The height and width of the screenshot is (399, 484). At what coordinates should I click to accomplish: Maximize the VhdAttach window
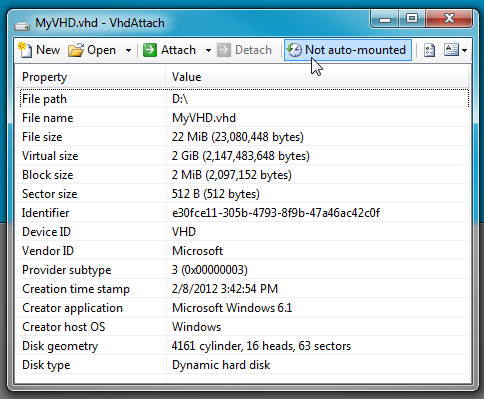tap(412, 18)
